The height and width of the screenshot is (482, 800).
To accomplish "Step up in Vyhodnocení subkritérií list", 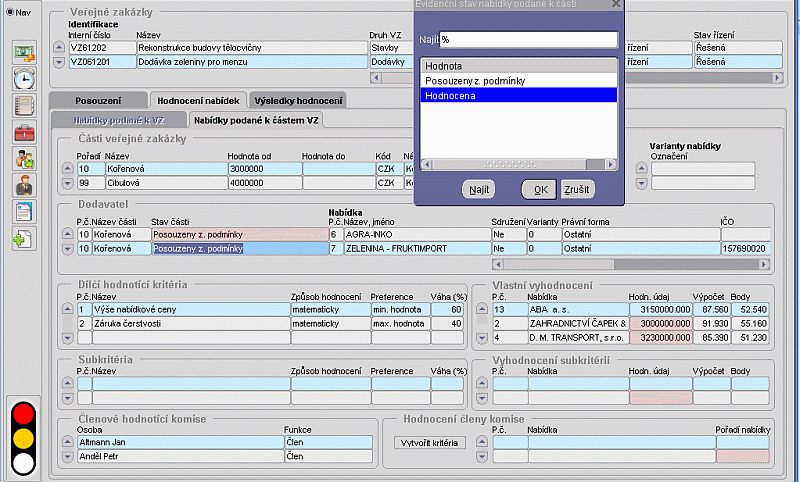I will (482, 383).
